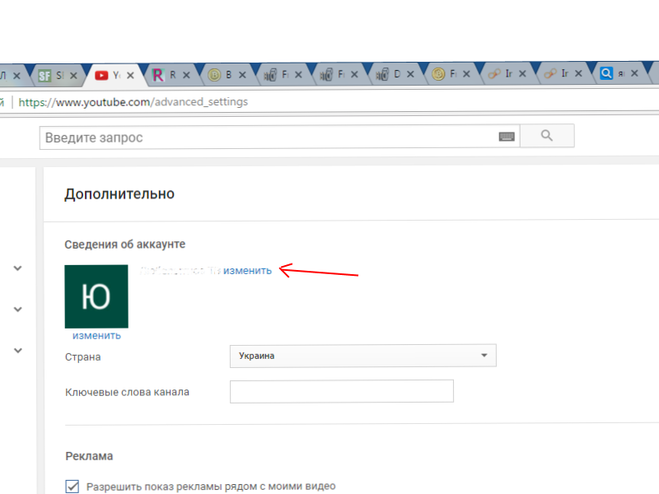Click the magnifier search button
This screenshot has width=659, height=494.
[x=547, y=137]
